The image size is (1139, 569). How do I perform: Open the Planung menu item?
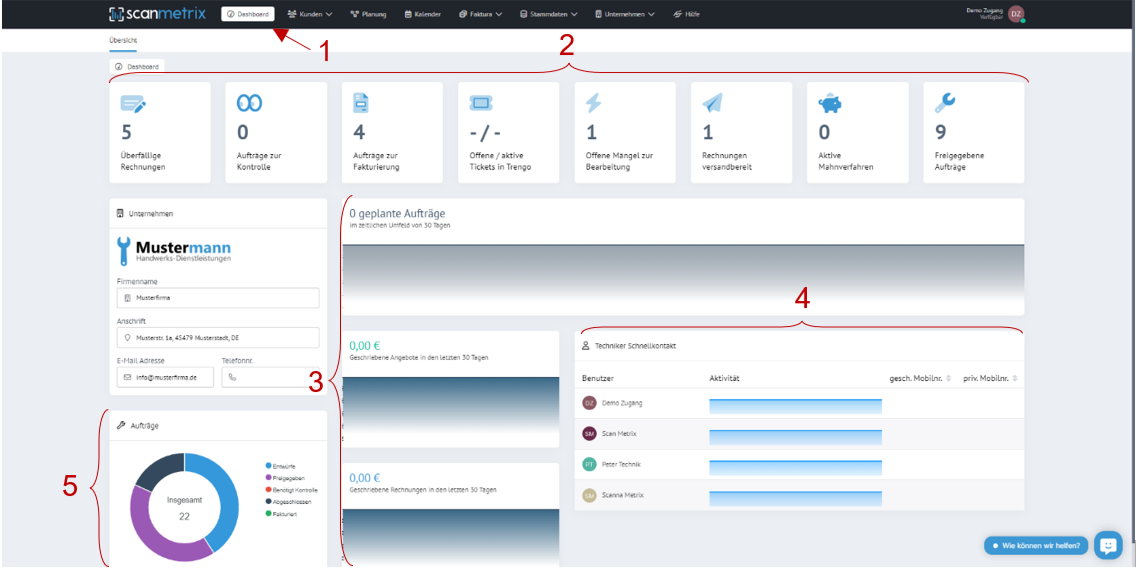(x=368, y=14)
